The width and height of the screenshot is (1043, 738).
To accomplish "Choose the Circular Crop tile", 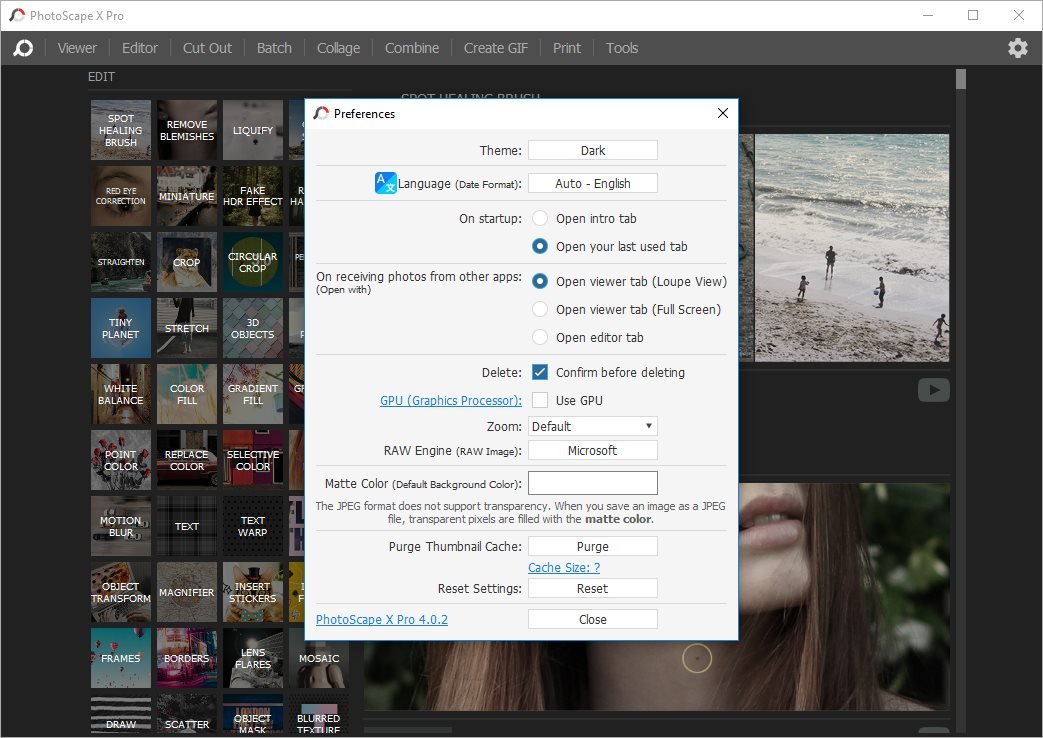I will (x=253, y=262).
